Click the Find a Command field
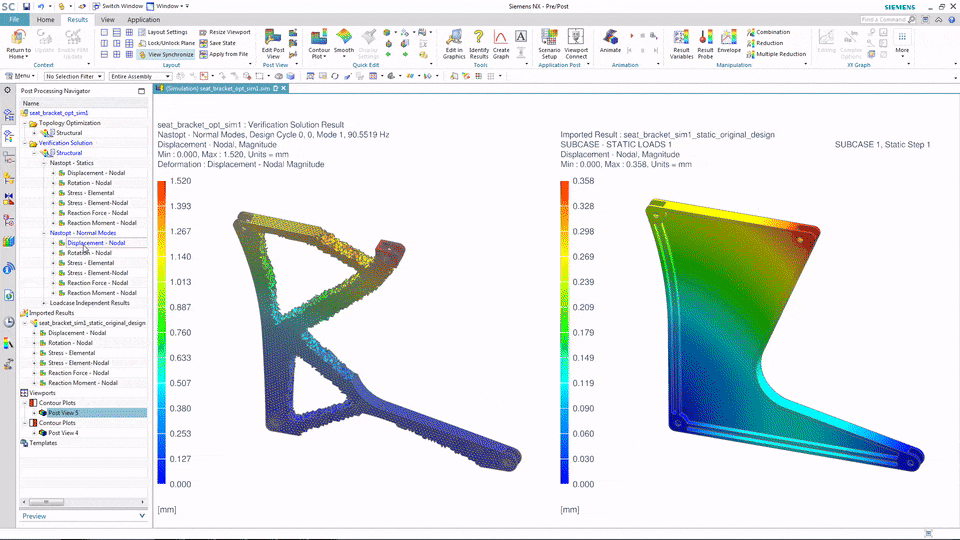Screen dimensions: 960x540 click(x=888, y=20)
